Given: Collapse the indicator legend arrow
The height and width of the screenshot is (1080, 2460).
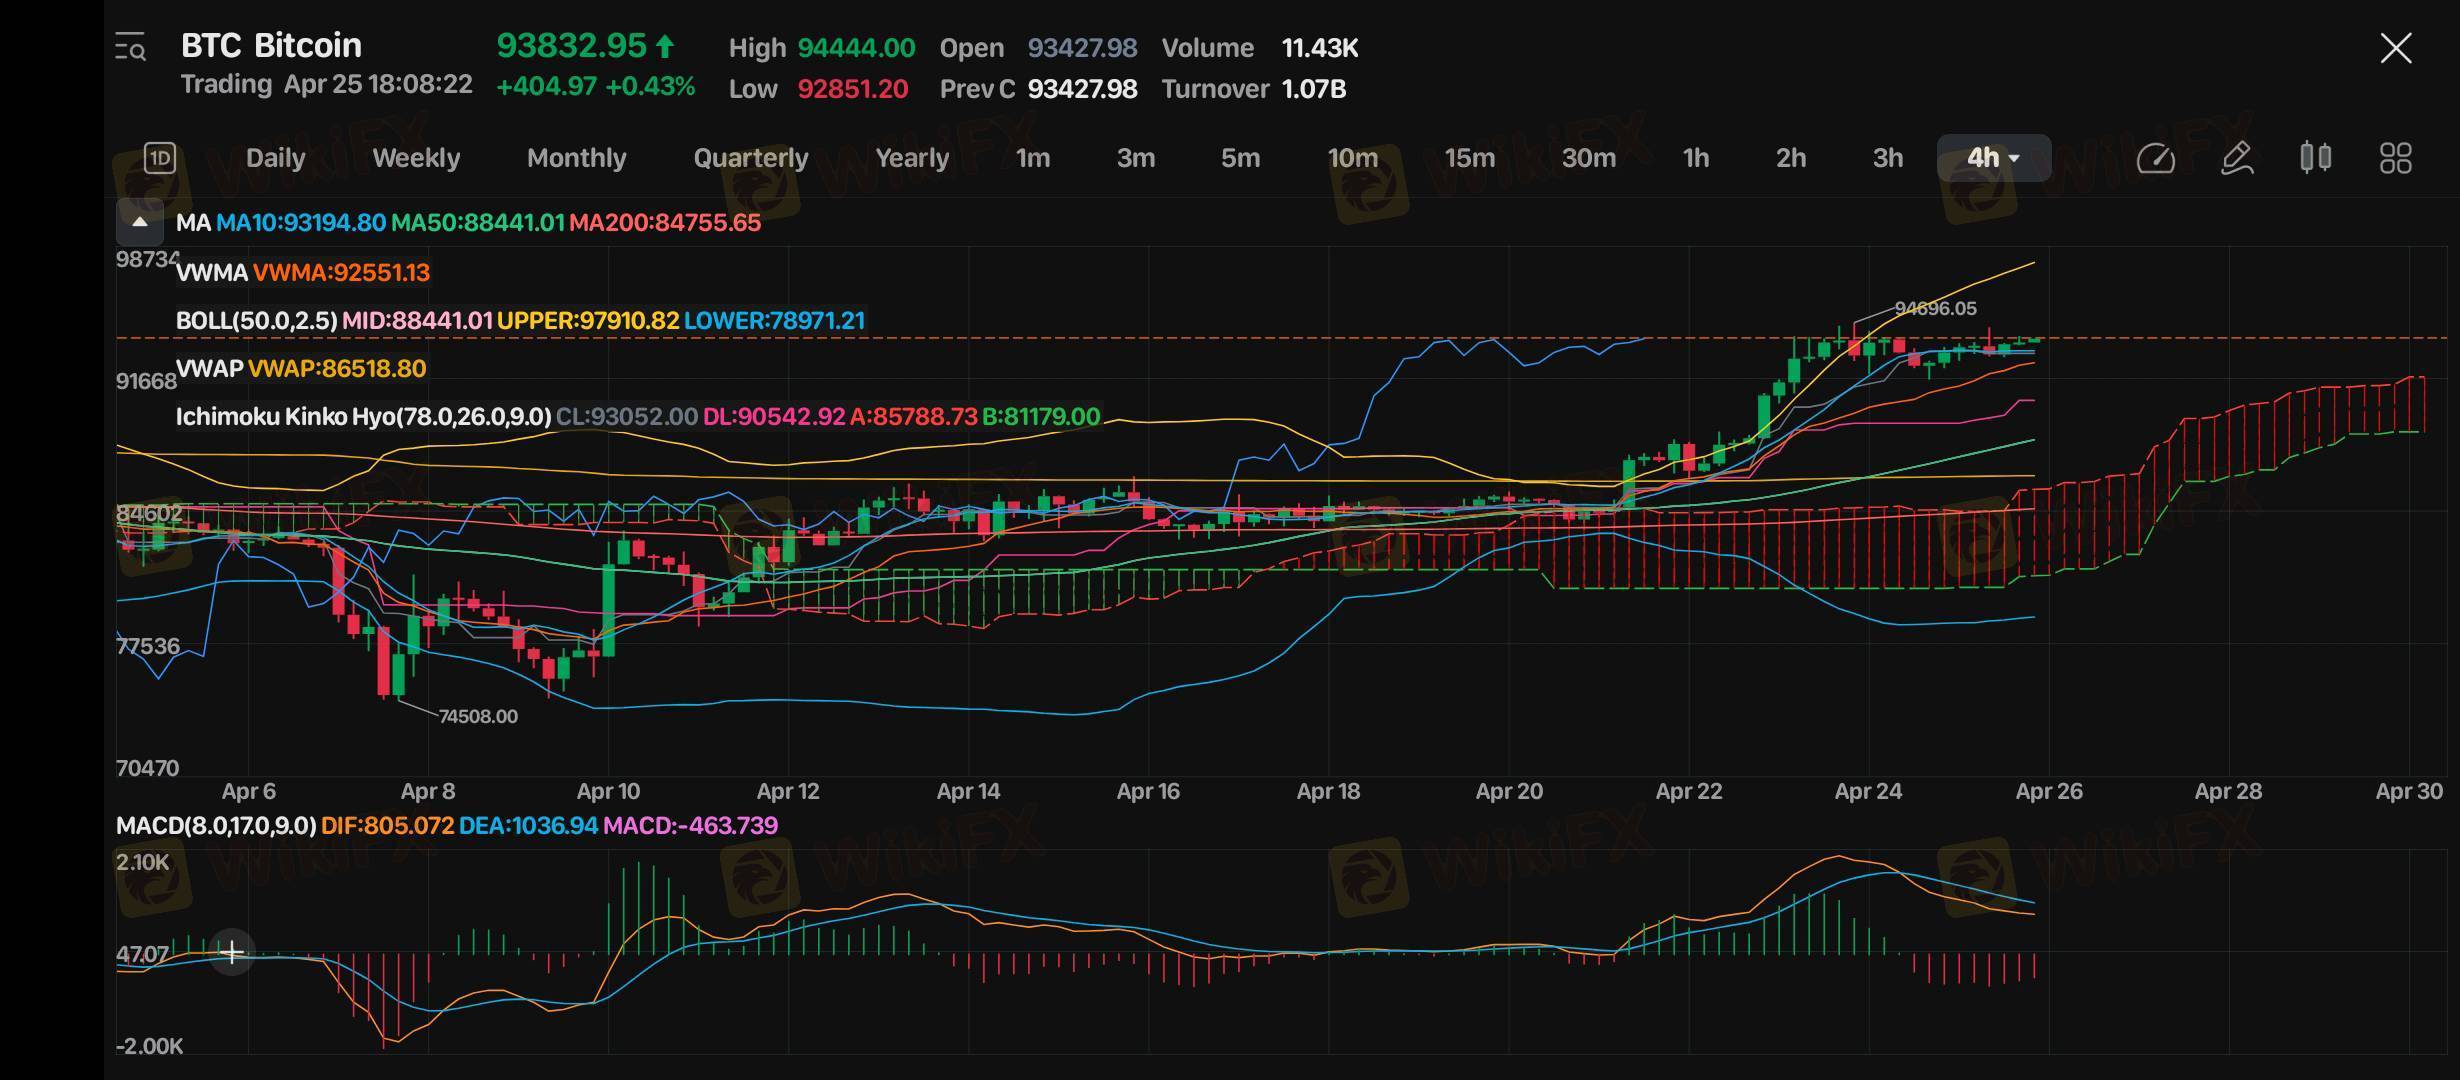Looking at the screenshot, I should [x=140, y=222].
